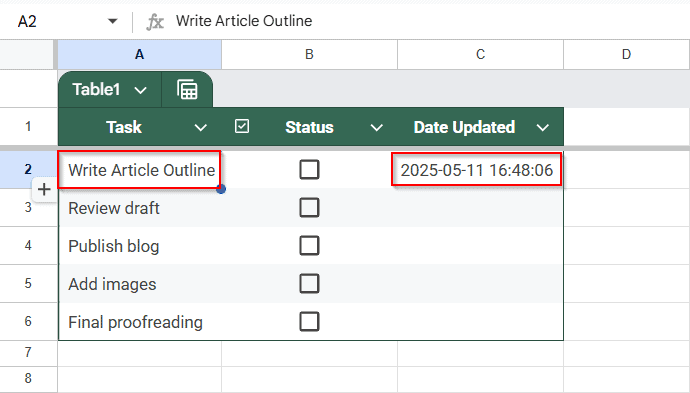Viewport: 690px width, 393px height.
Task: Open the Status column dropdown arrow
Action: coord(376,128)
